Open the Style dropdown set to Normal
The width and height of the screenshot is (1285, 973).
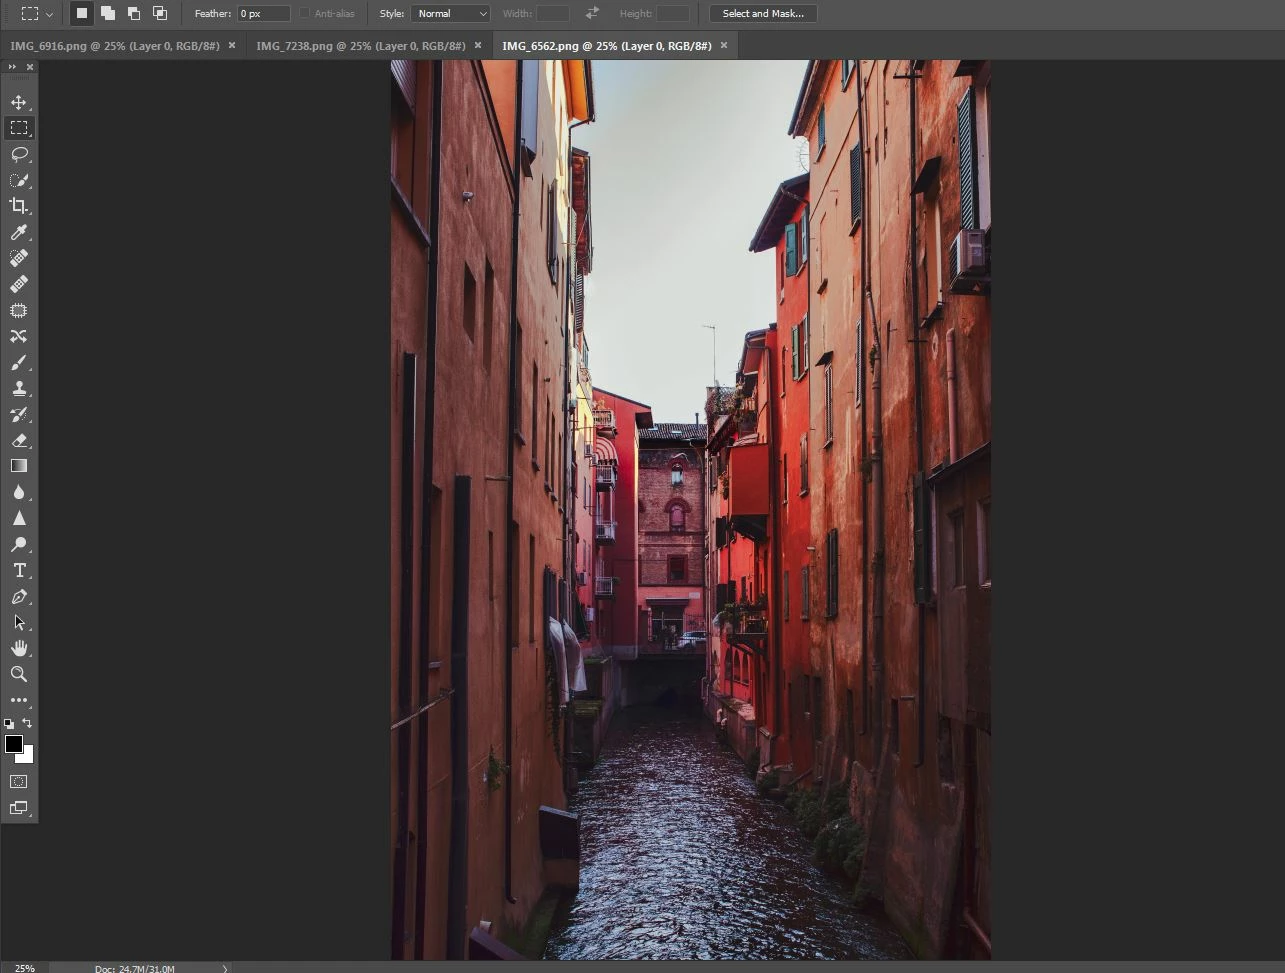click(x=450, y=13)
